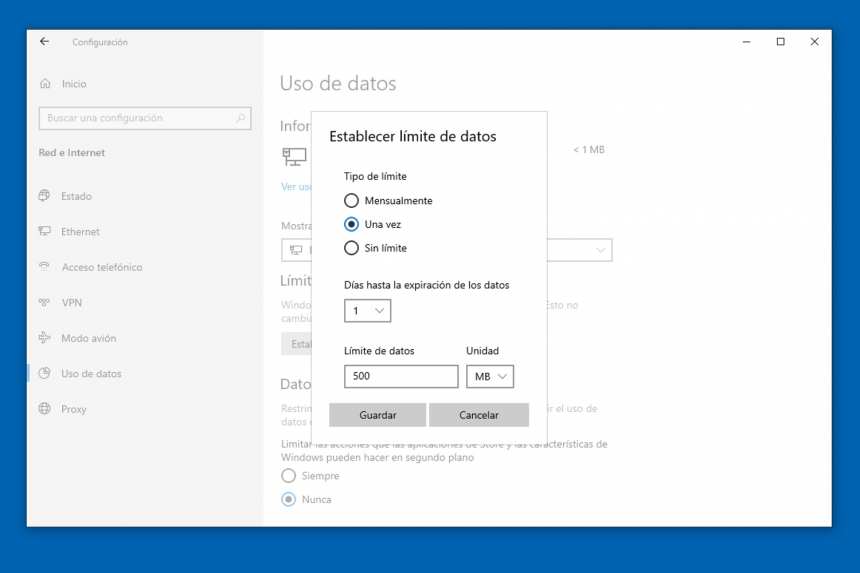This screenshot has width=860, height=573.
Task: Go to Uso de datos section
Action: pos(90,374)
